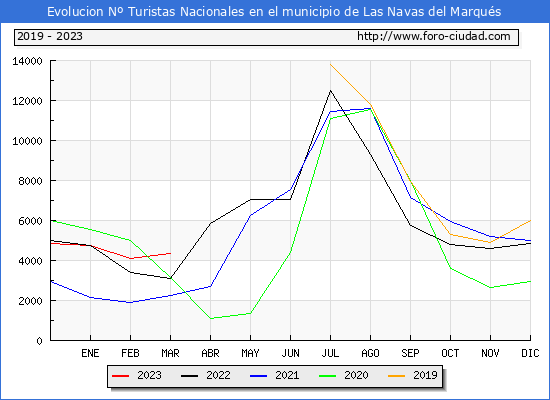Click the 2000 y-axis value
Image resolution: width=550 pixels, height=400 pixels.
[x=31, y=301]
